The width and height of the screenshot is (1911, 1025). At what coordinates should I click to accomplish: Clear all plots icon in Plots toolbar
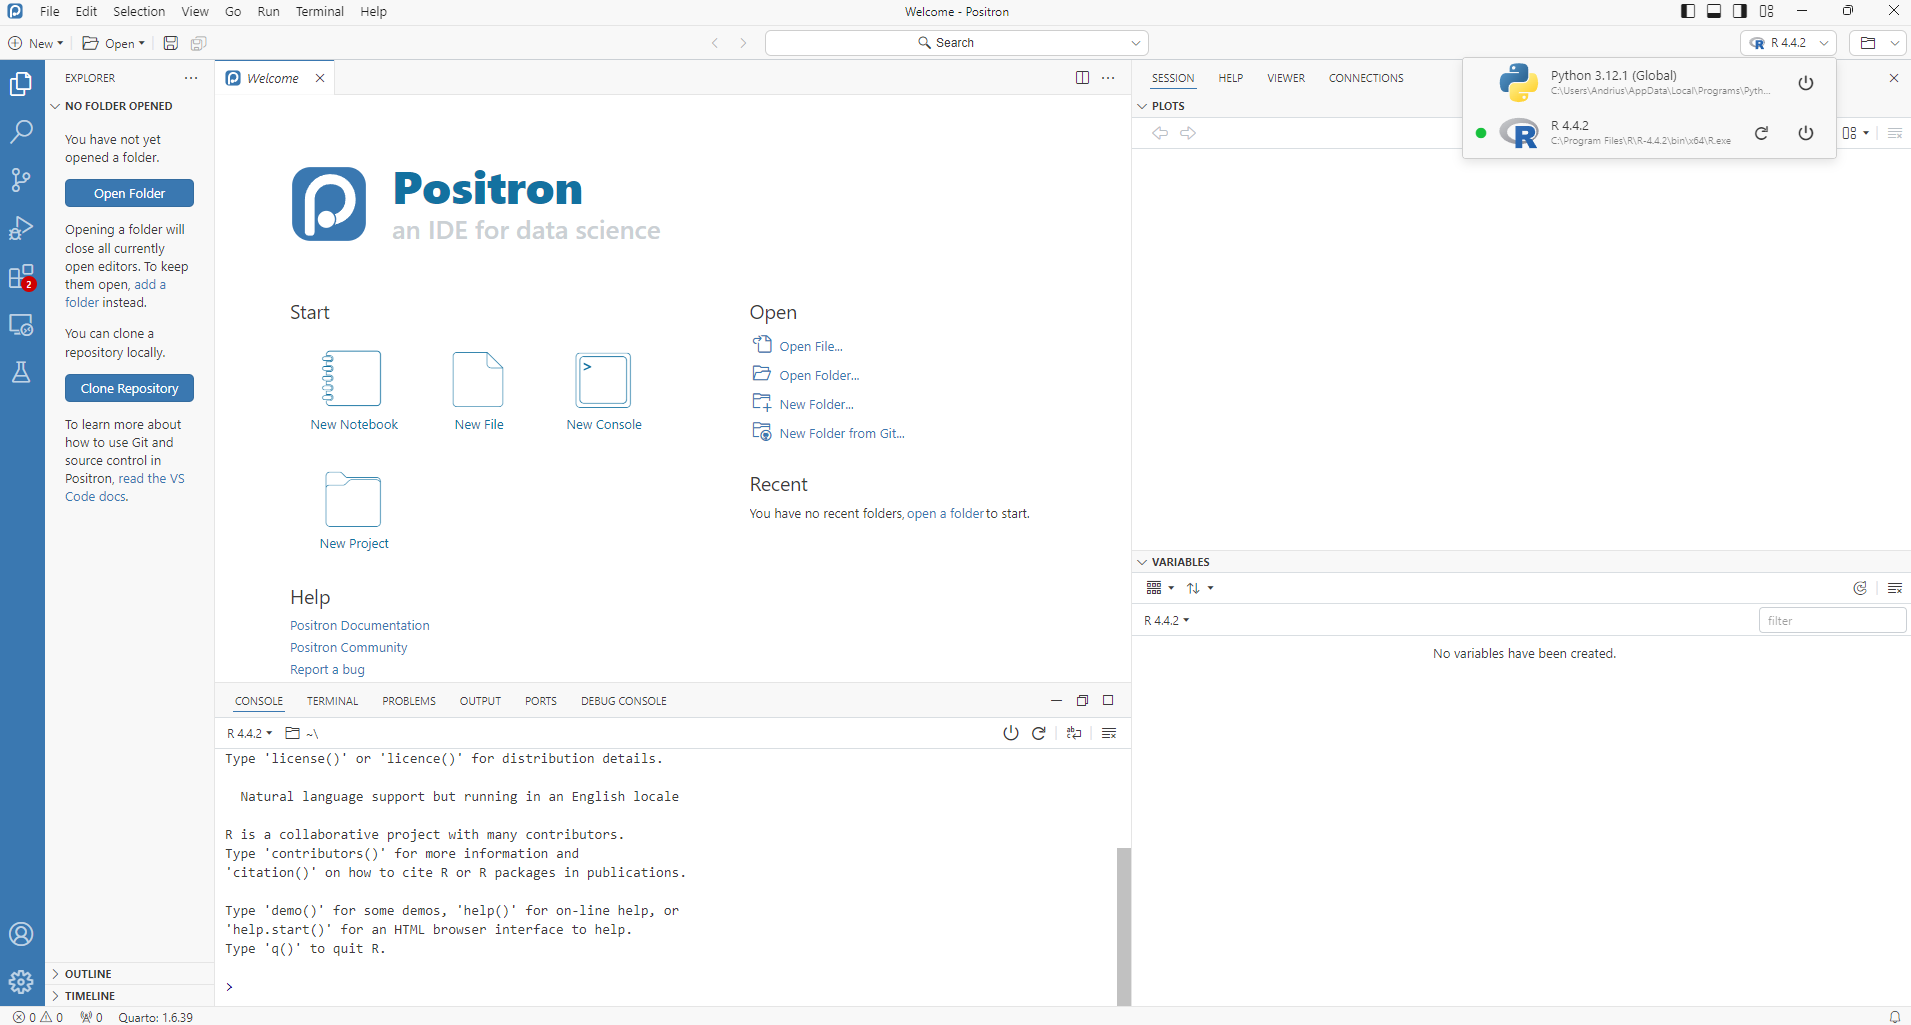point(1895,133)
